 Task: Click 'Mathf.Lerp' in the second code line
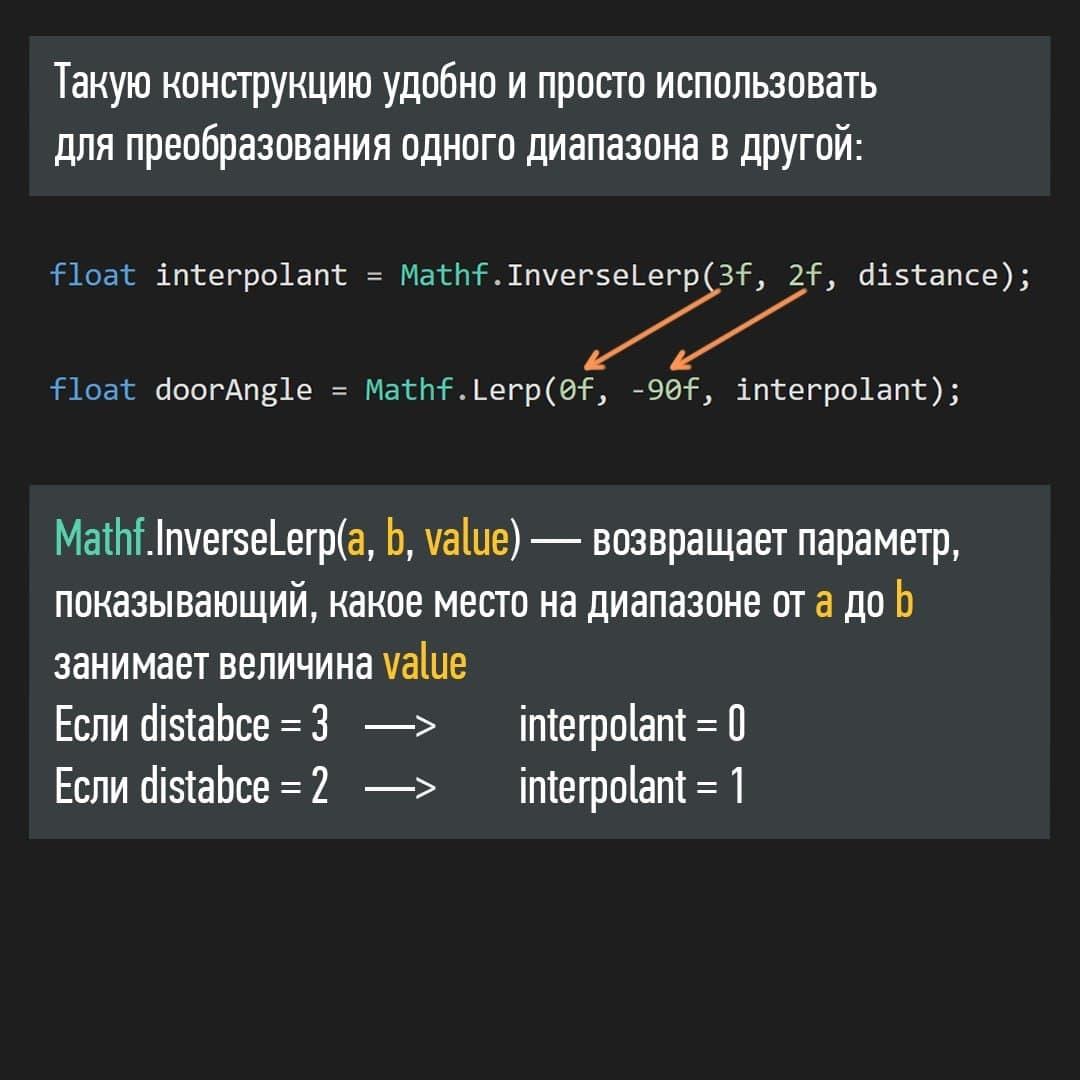coord(454,390)
